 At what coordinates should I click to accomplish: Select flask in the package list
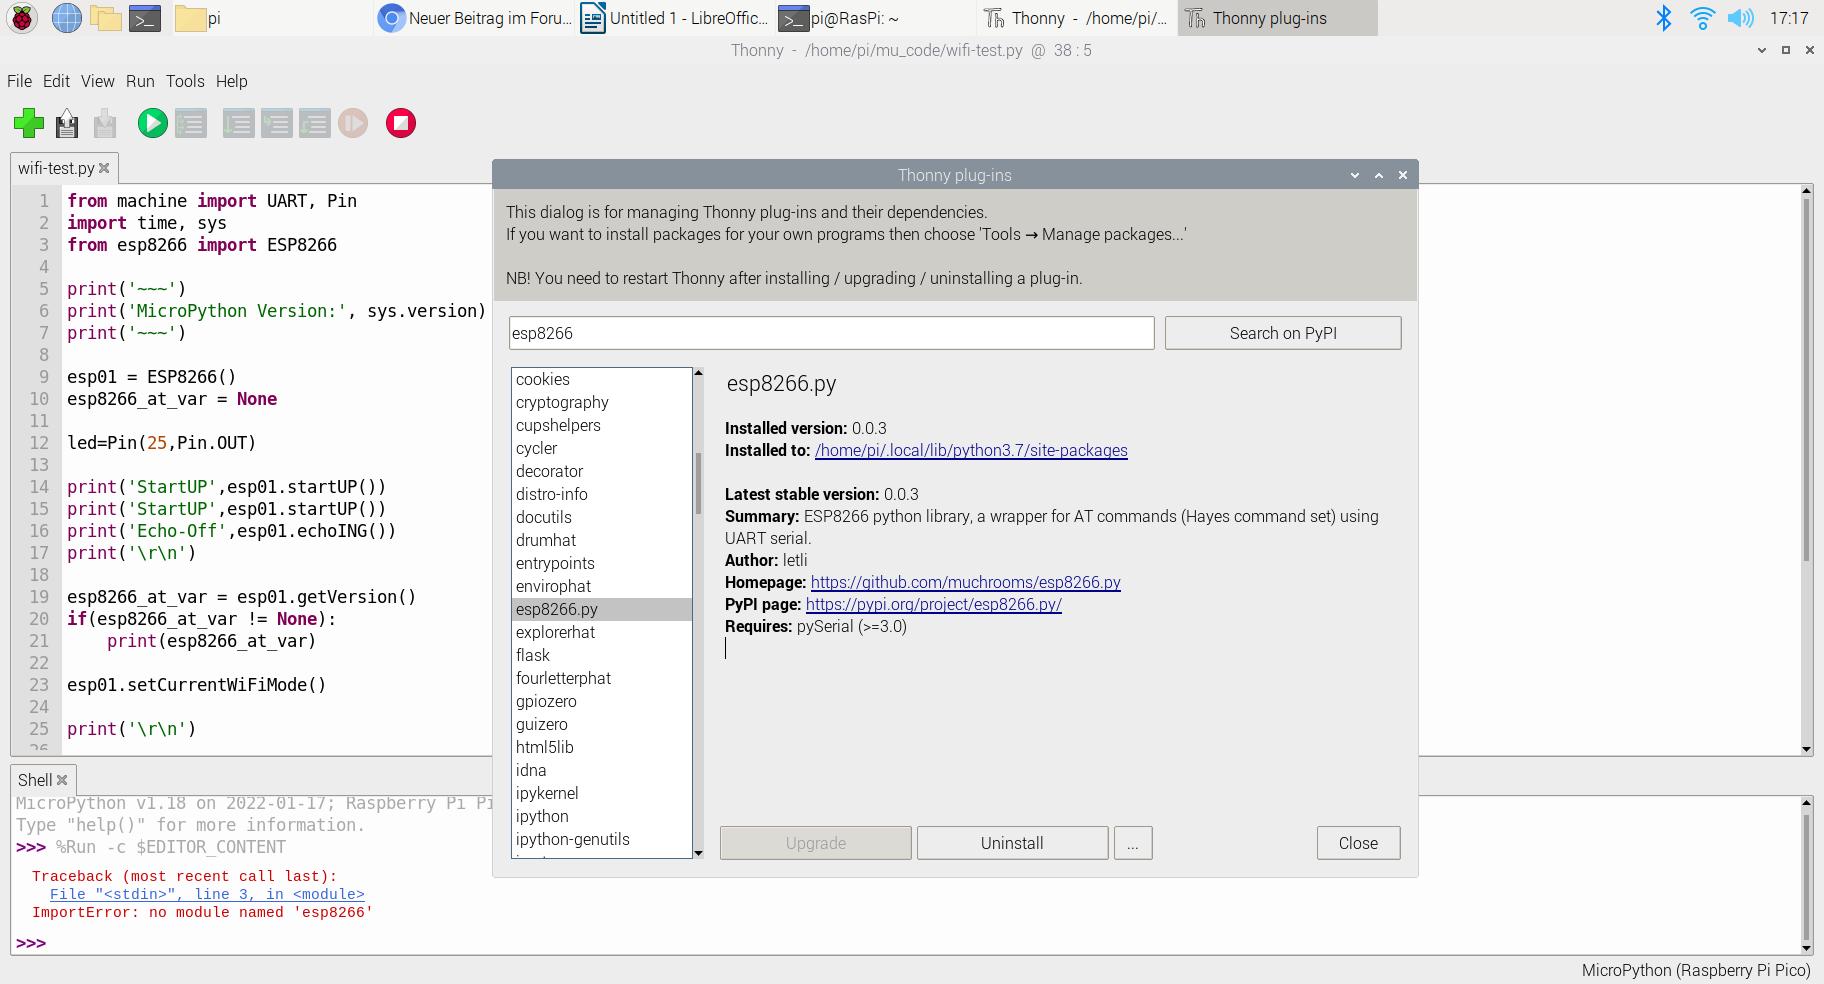pyautogui.click(x=601, y=655)
